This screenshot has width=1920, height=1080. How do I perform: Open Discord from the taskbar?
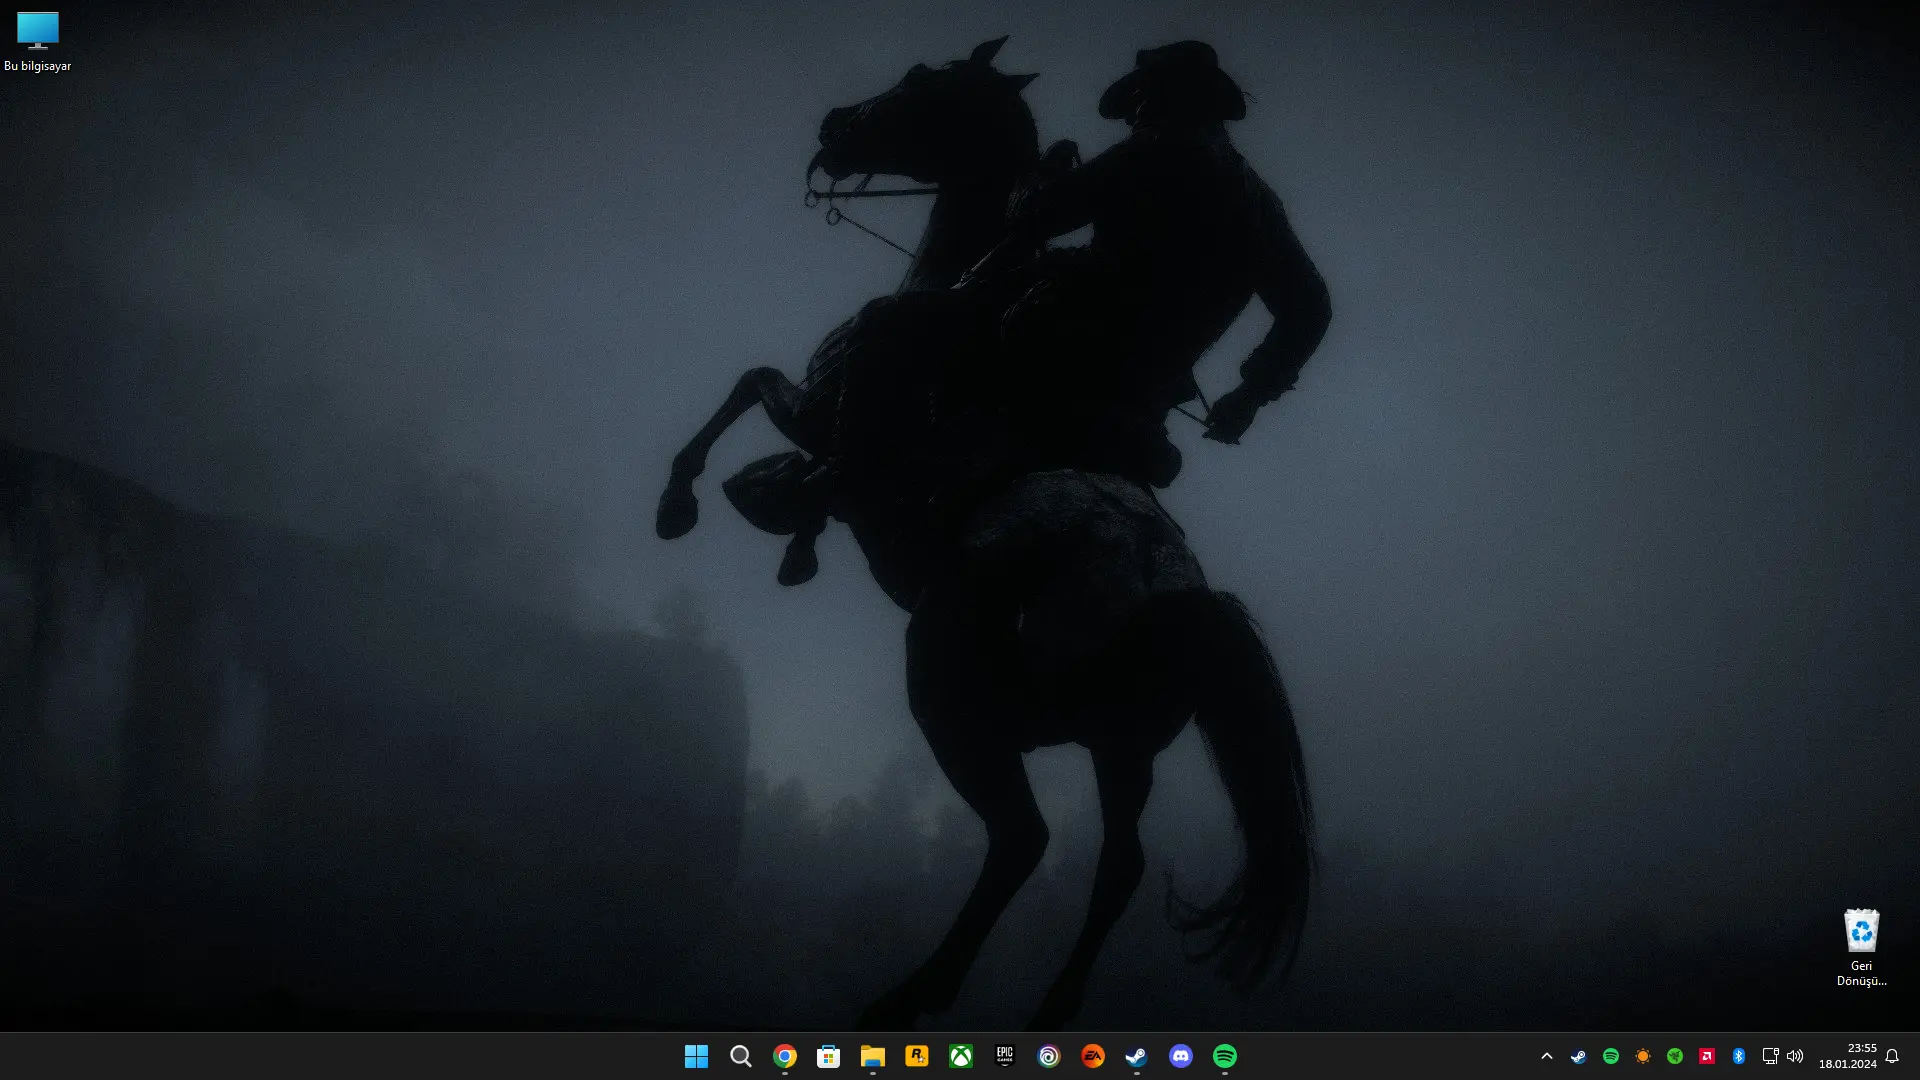pos(1181,1056)
